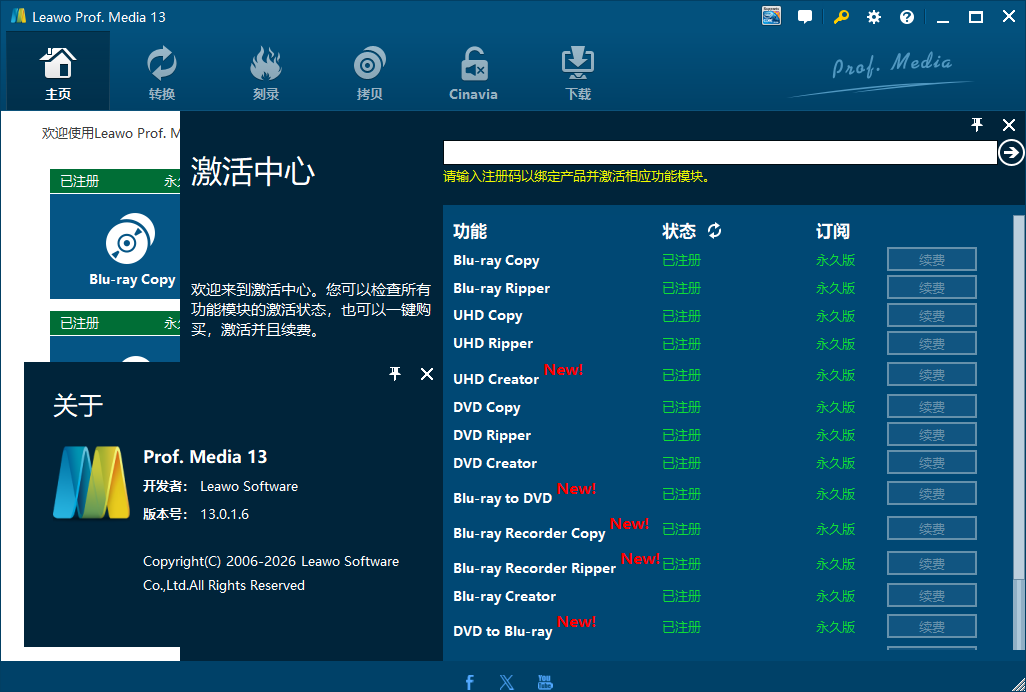
Task: Click the module list vertical scrollbar
Action: click(x=1018, y=432)
